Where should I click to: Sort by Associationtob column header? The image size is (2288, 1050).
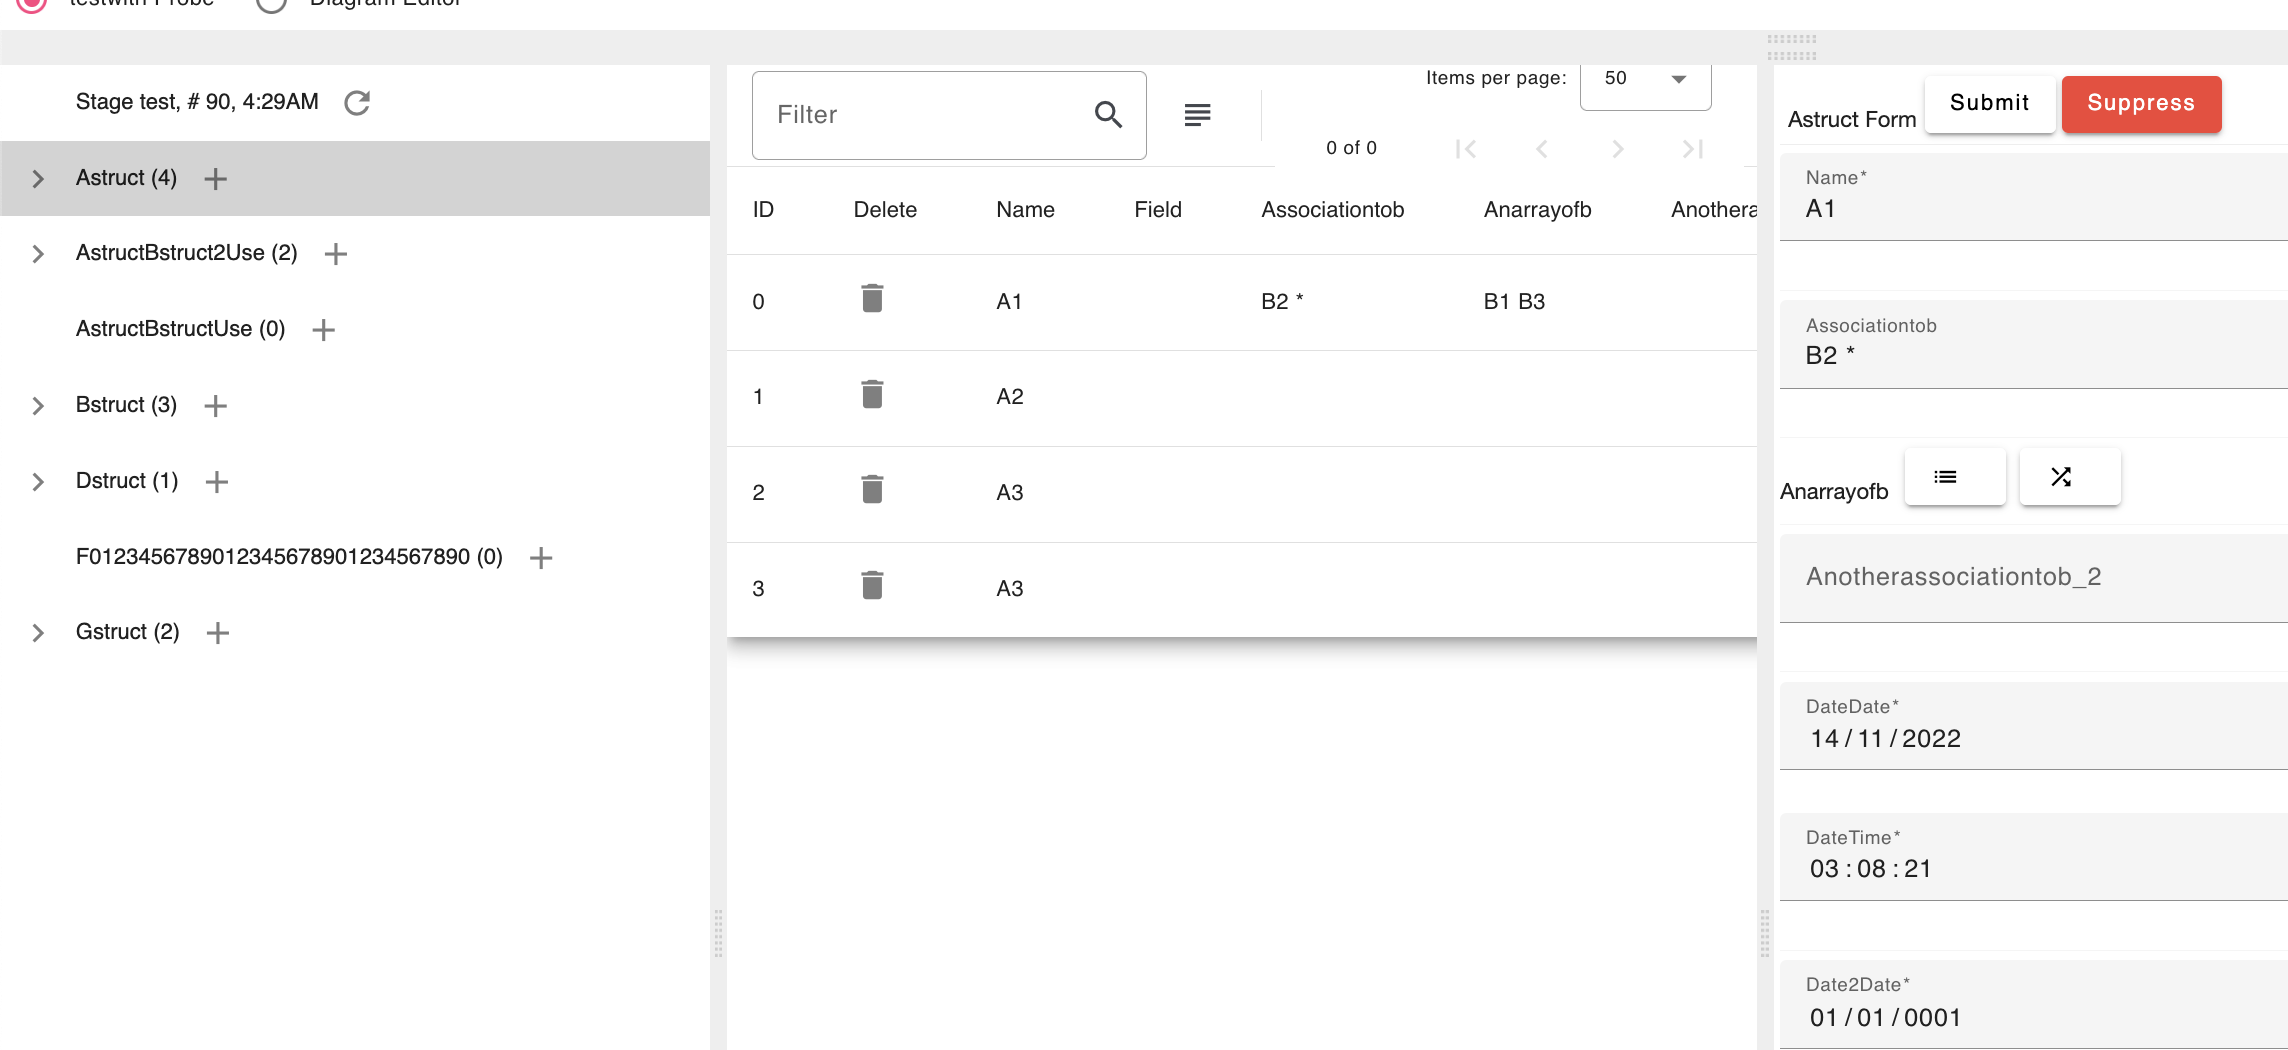(x=1332, y=210)
